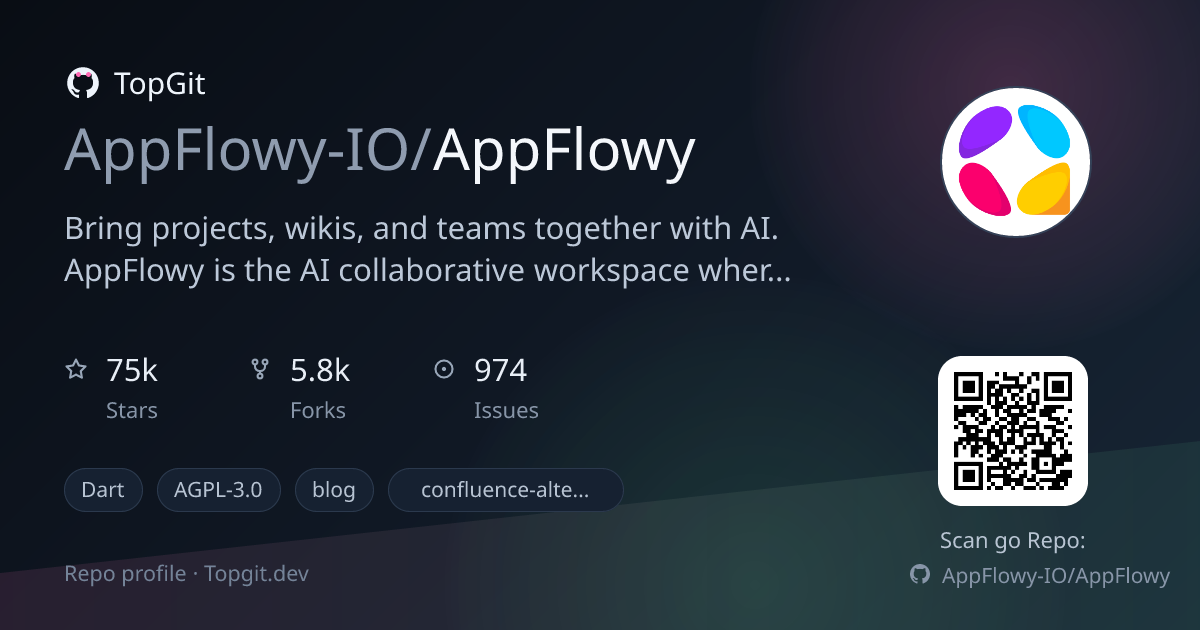The height and width of the screenshot is (630, 1200).
Task: Click the Forks label
Action: pos(318,411)
